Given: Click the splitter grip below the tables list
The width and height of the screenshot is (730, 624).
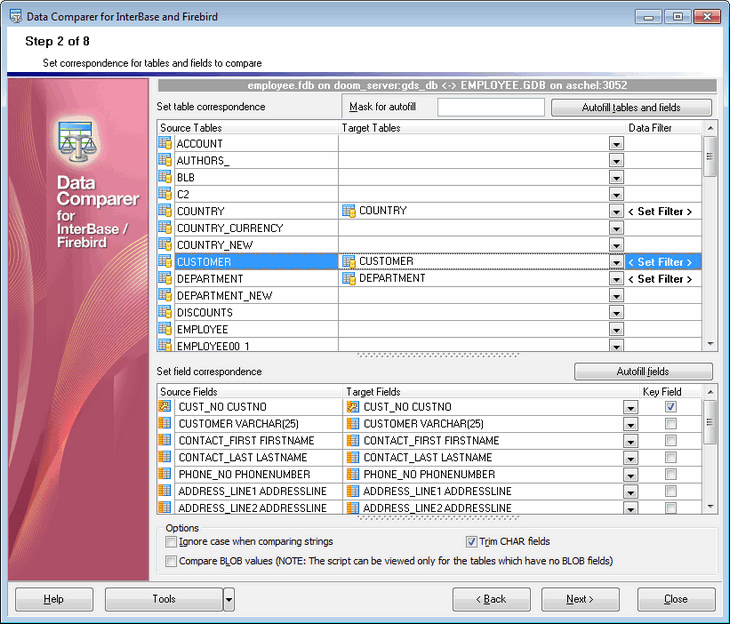Looking at the screenshot, I should (x=438, y=355).
